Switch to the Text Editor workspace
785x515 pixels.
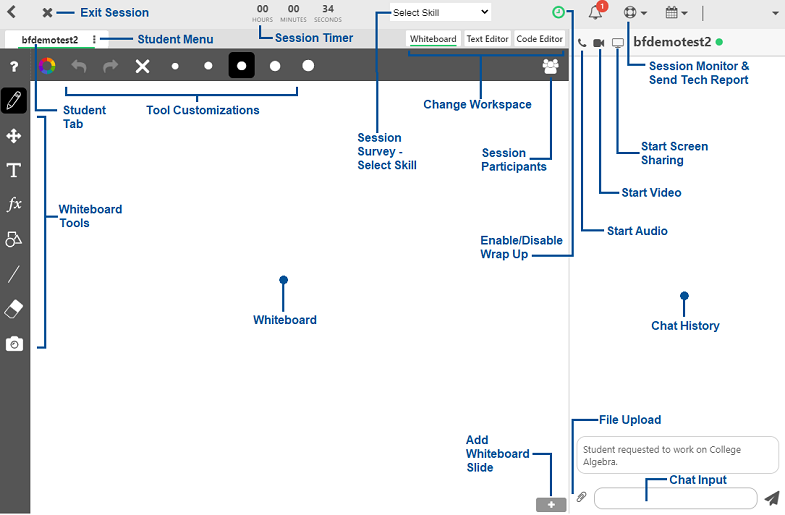tap(487, 39)
